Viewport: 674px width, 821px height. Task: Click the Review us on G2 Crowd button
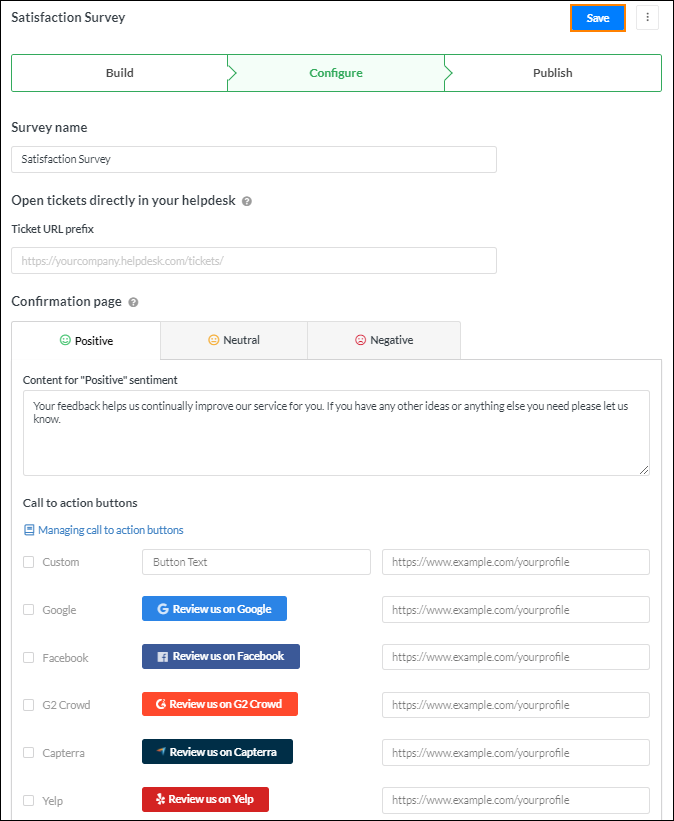pos(220,704)
